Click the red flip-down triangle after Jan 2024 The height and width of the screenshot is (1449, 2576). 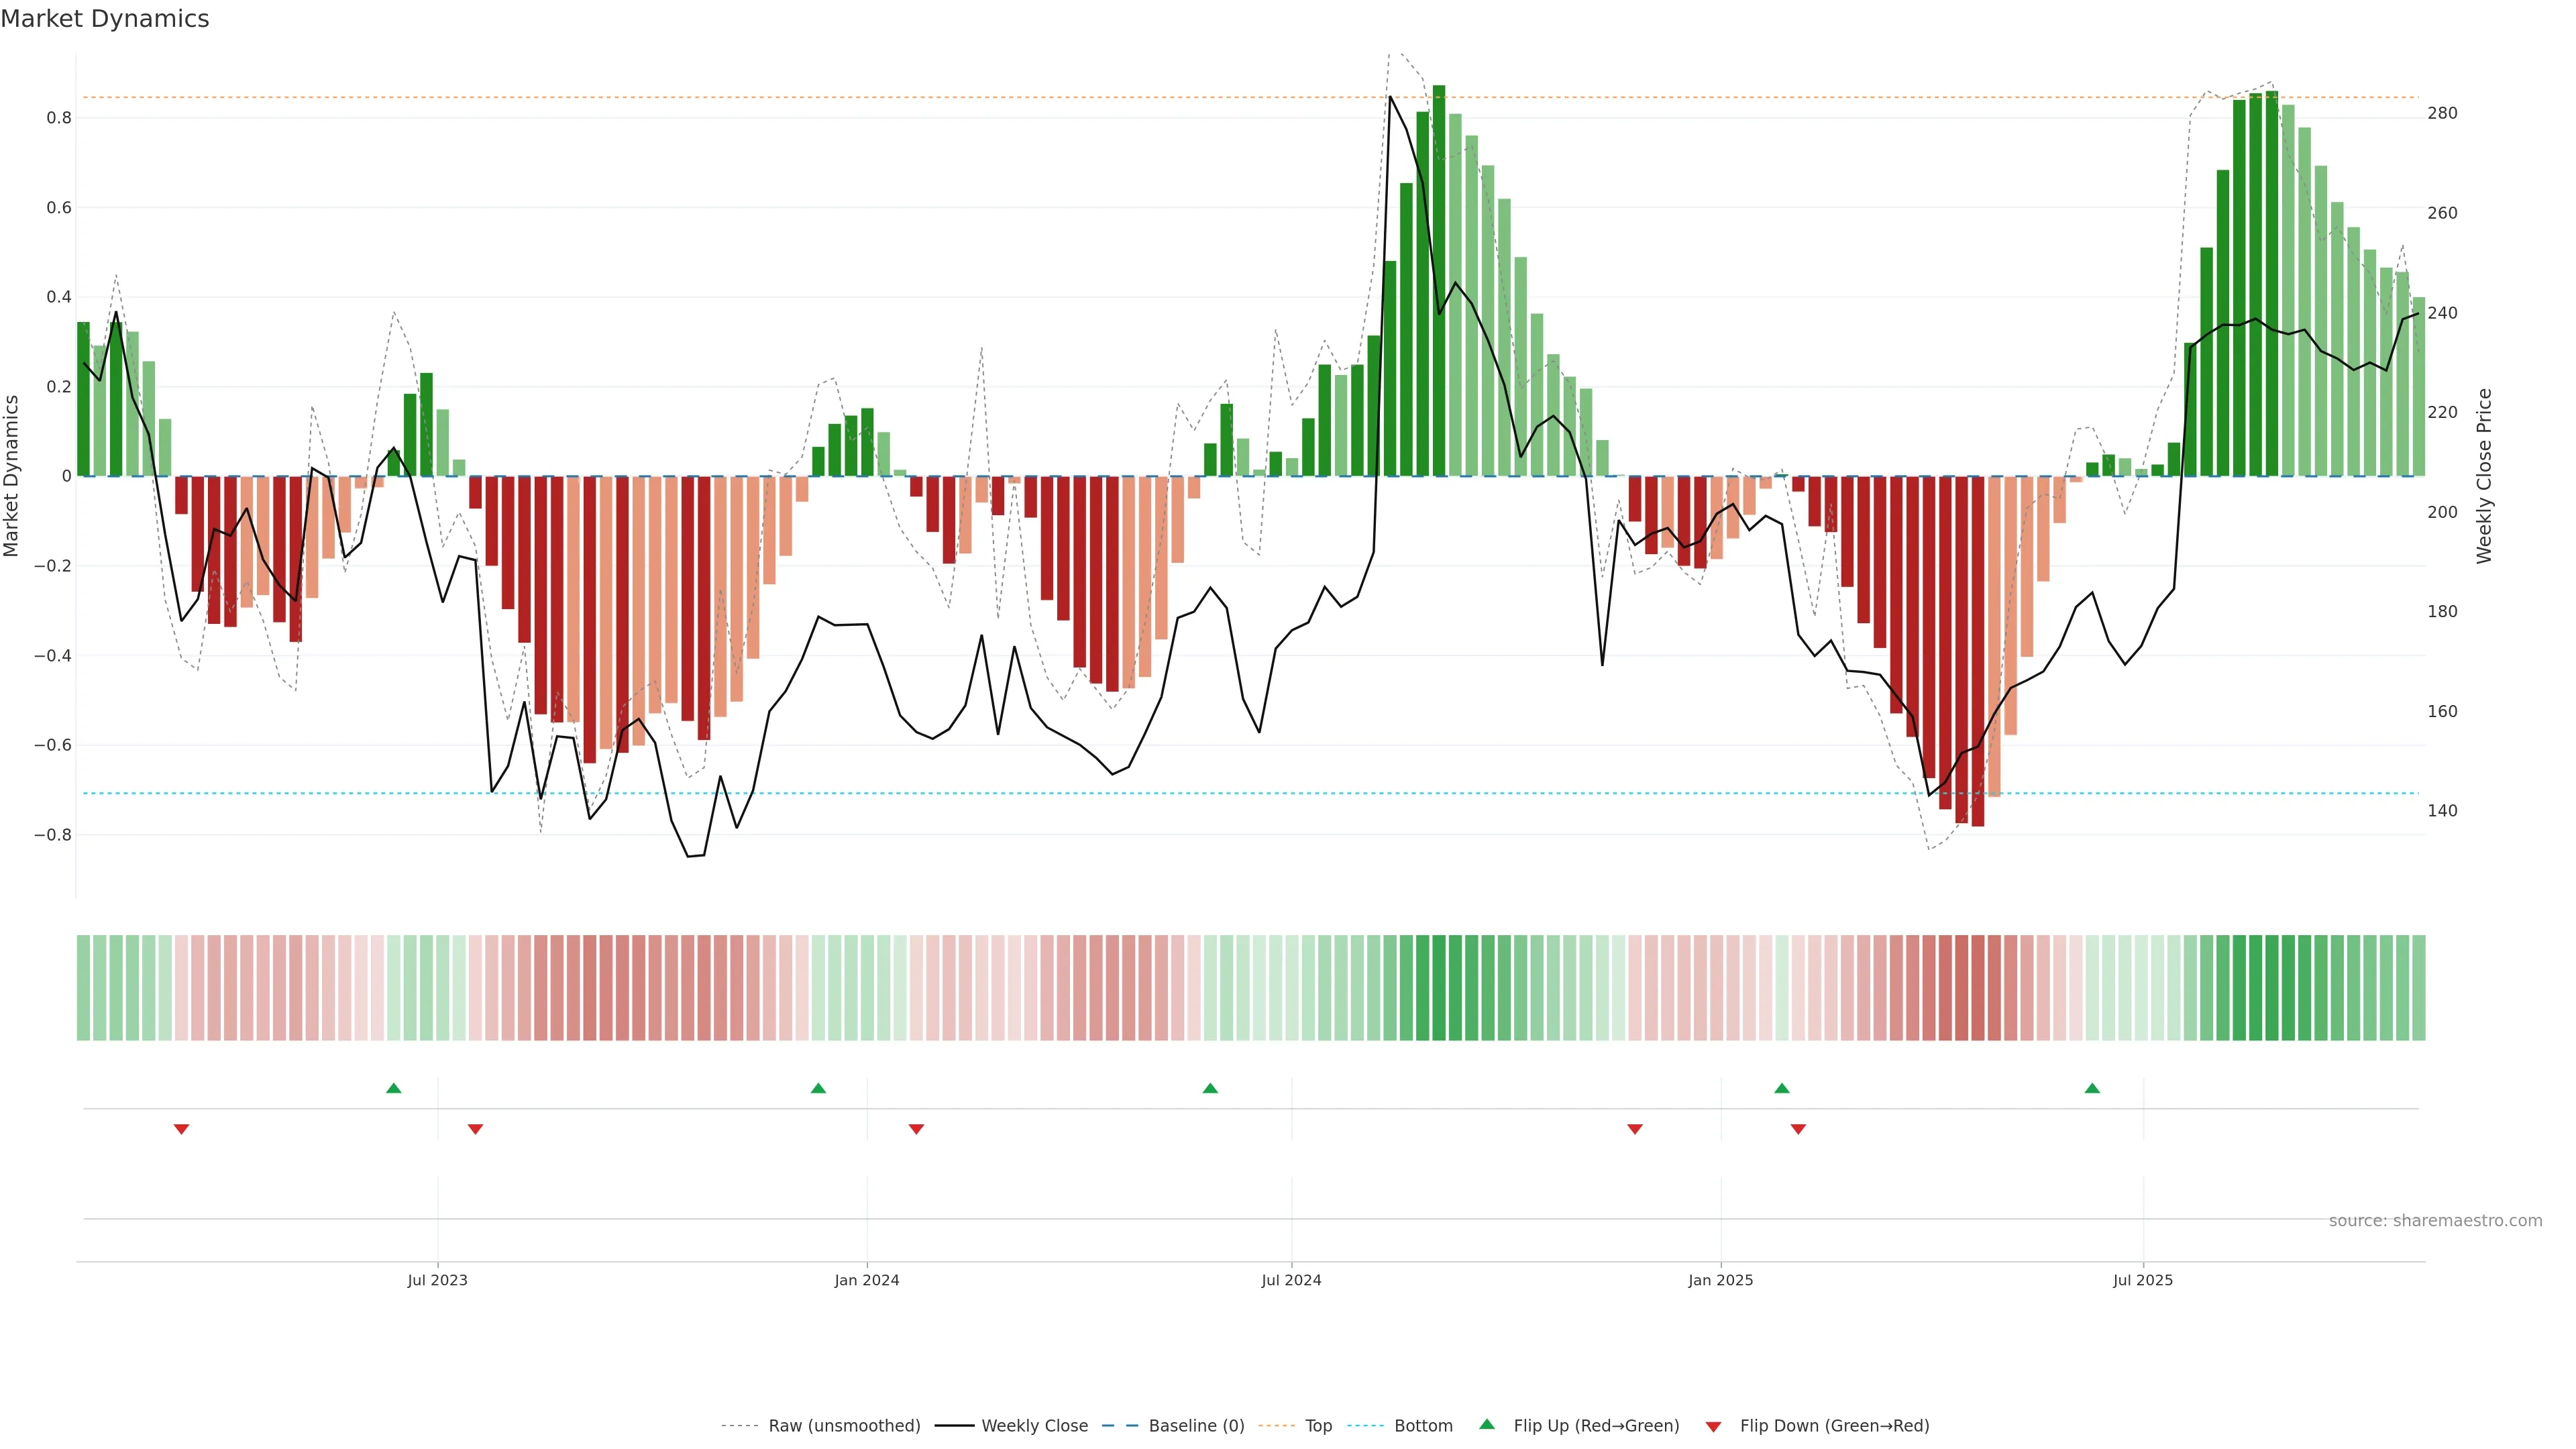916,1129
